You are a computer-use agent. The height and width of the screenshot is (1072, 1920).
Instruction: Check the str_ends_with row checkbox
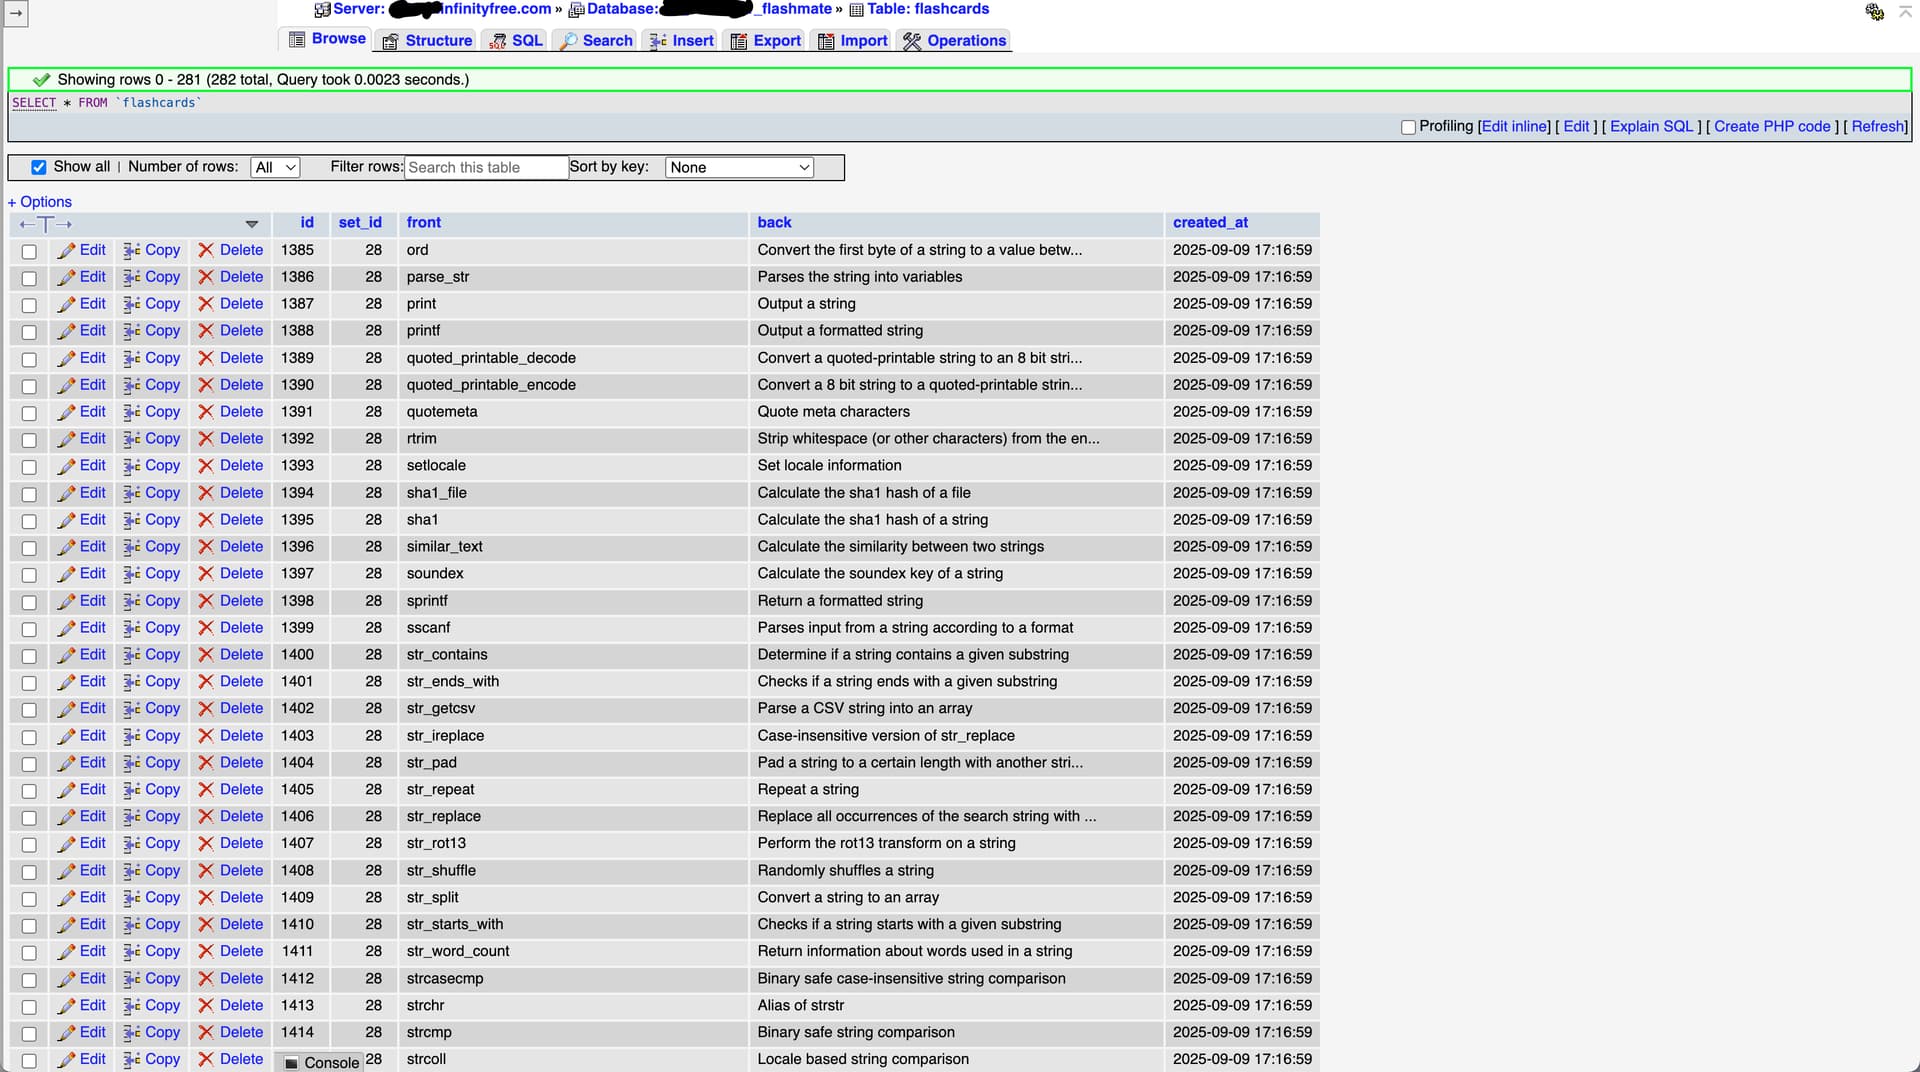click(29, 683)
